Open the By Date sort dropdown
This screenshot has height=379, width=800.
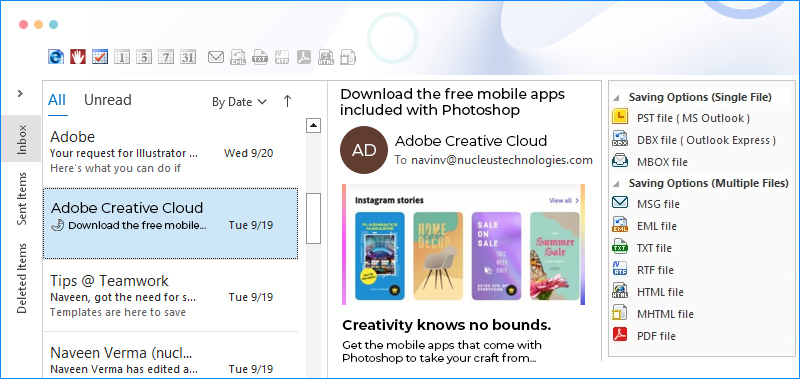[239, 102]
